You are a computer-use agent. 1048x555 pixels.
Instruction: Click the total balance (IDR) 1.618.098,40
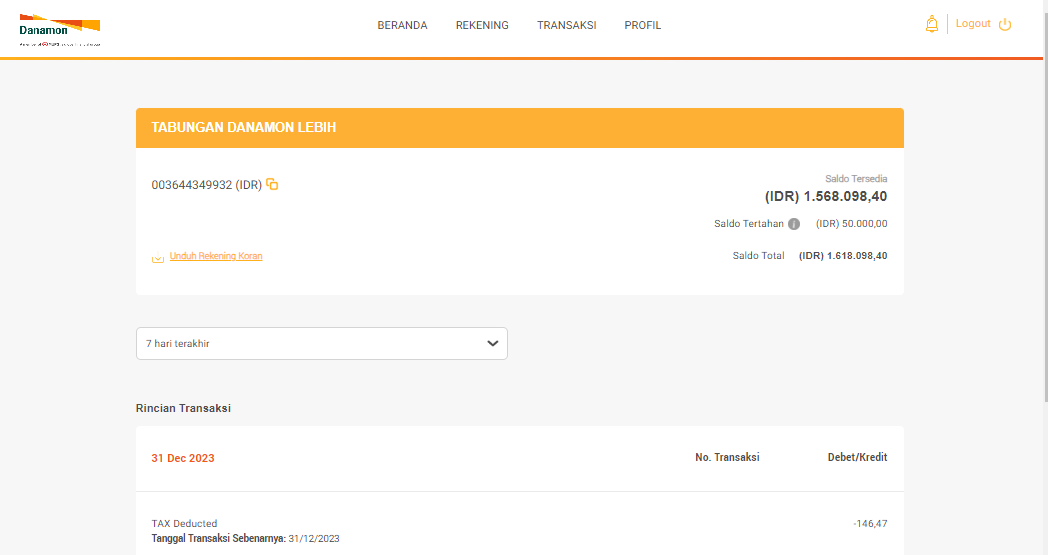[843, 256]
